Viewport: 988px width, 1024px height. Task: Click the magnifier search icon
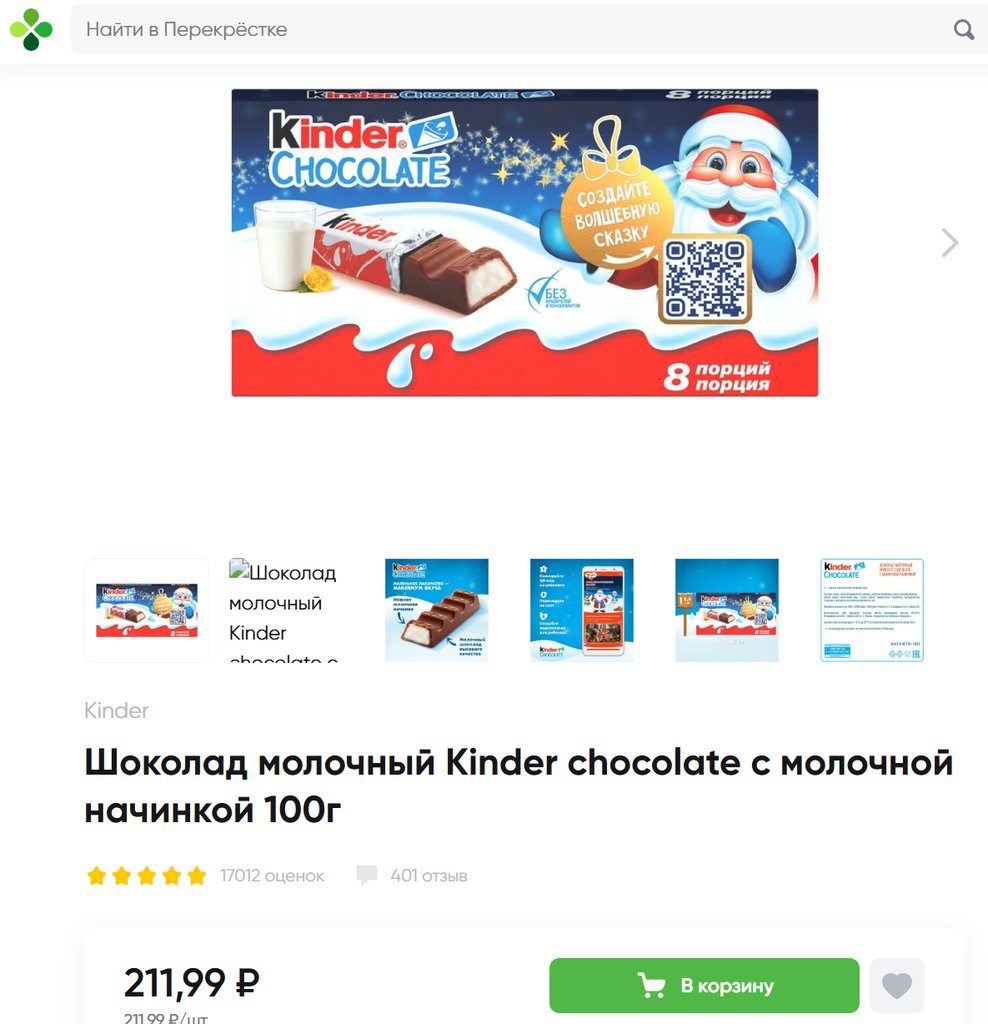(x=964, y=29)
